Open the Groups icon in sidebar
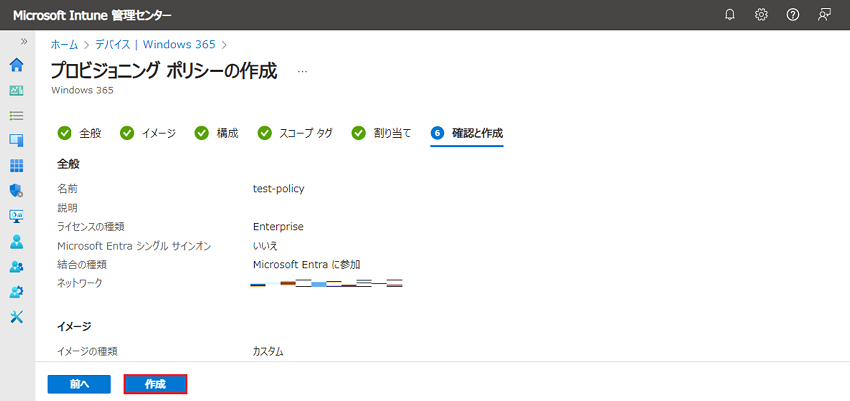This screenshot has height=401, width=850. 17,267
